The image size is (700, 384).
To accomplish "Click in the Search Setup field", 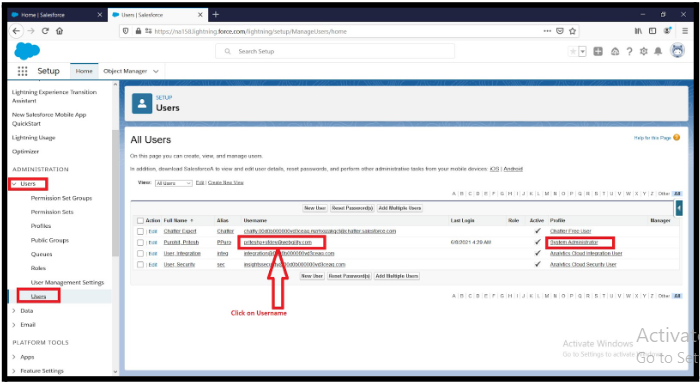I will coord(335,51).
